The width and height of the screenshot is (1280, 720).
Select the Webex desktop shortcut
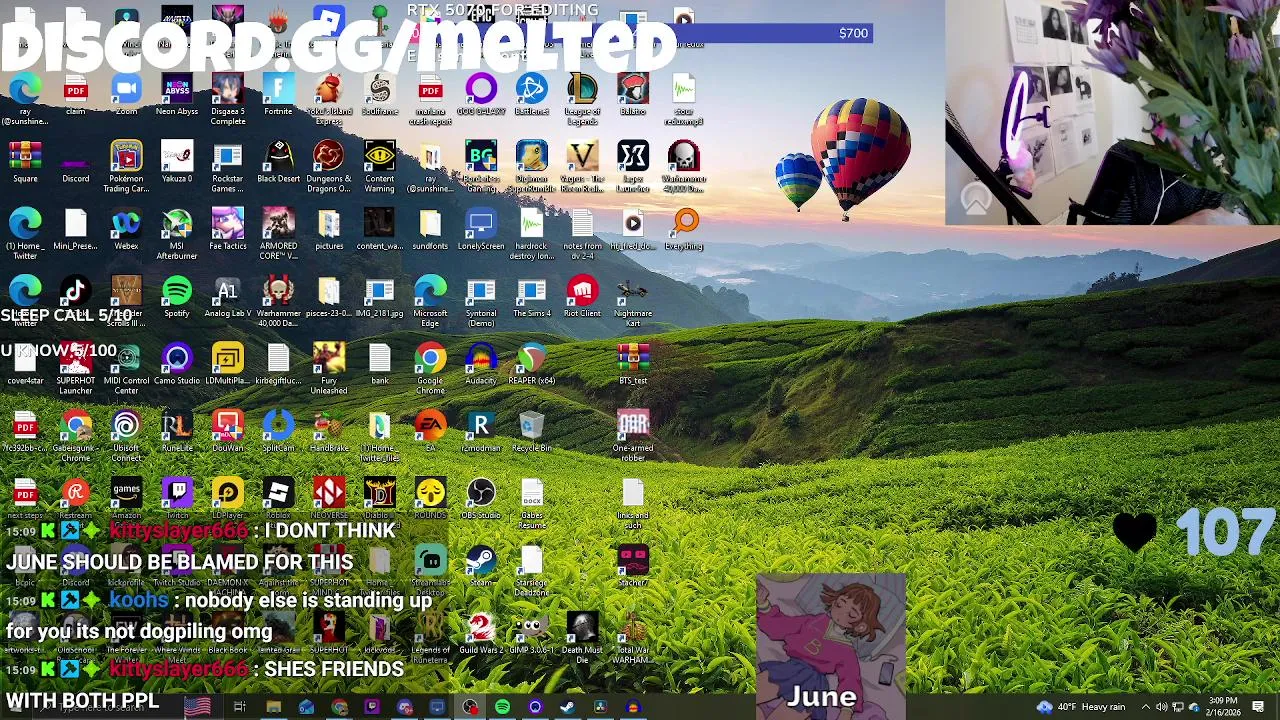pyautogui.click(x=126, y=230)
